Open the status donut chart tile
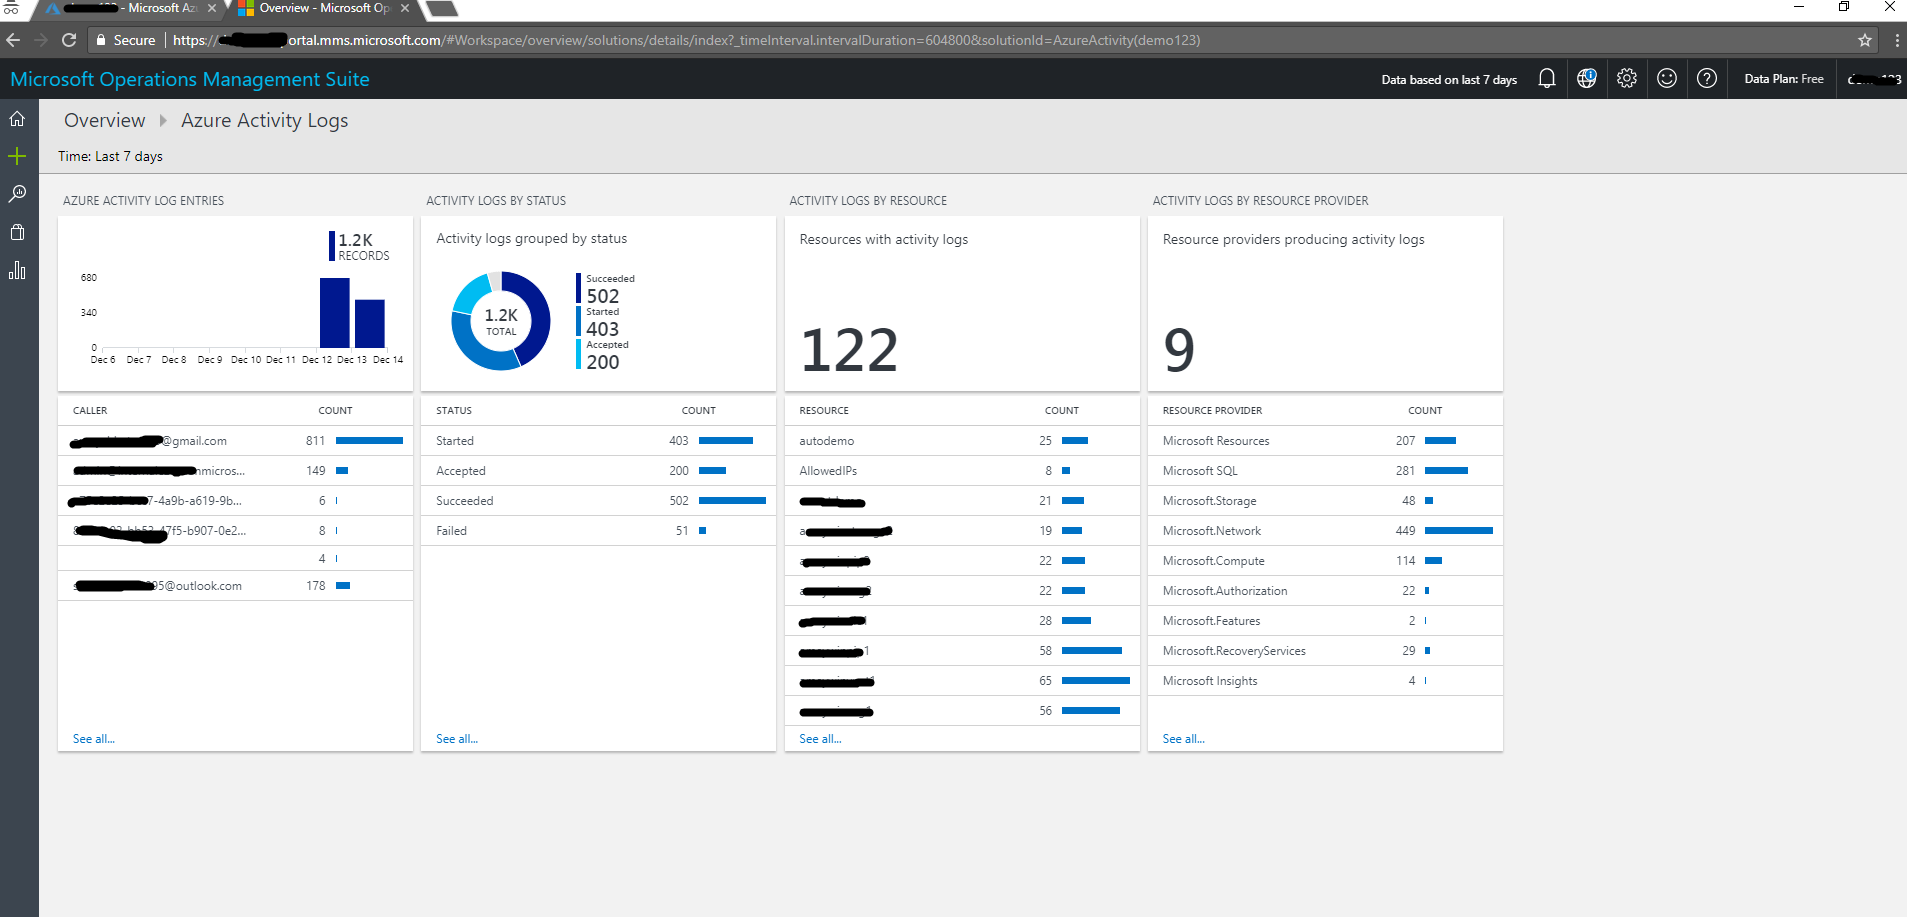 point(598,304)
